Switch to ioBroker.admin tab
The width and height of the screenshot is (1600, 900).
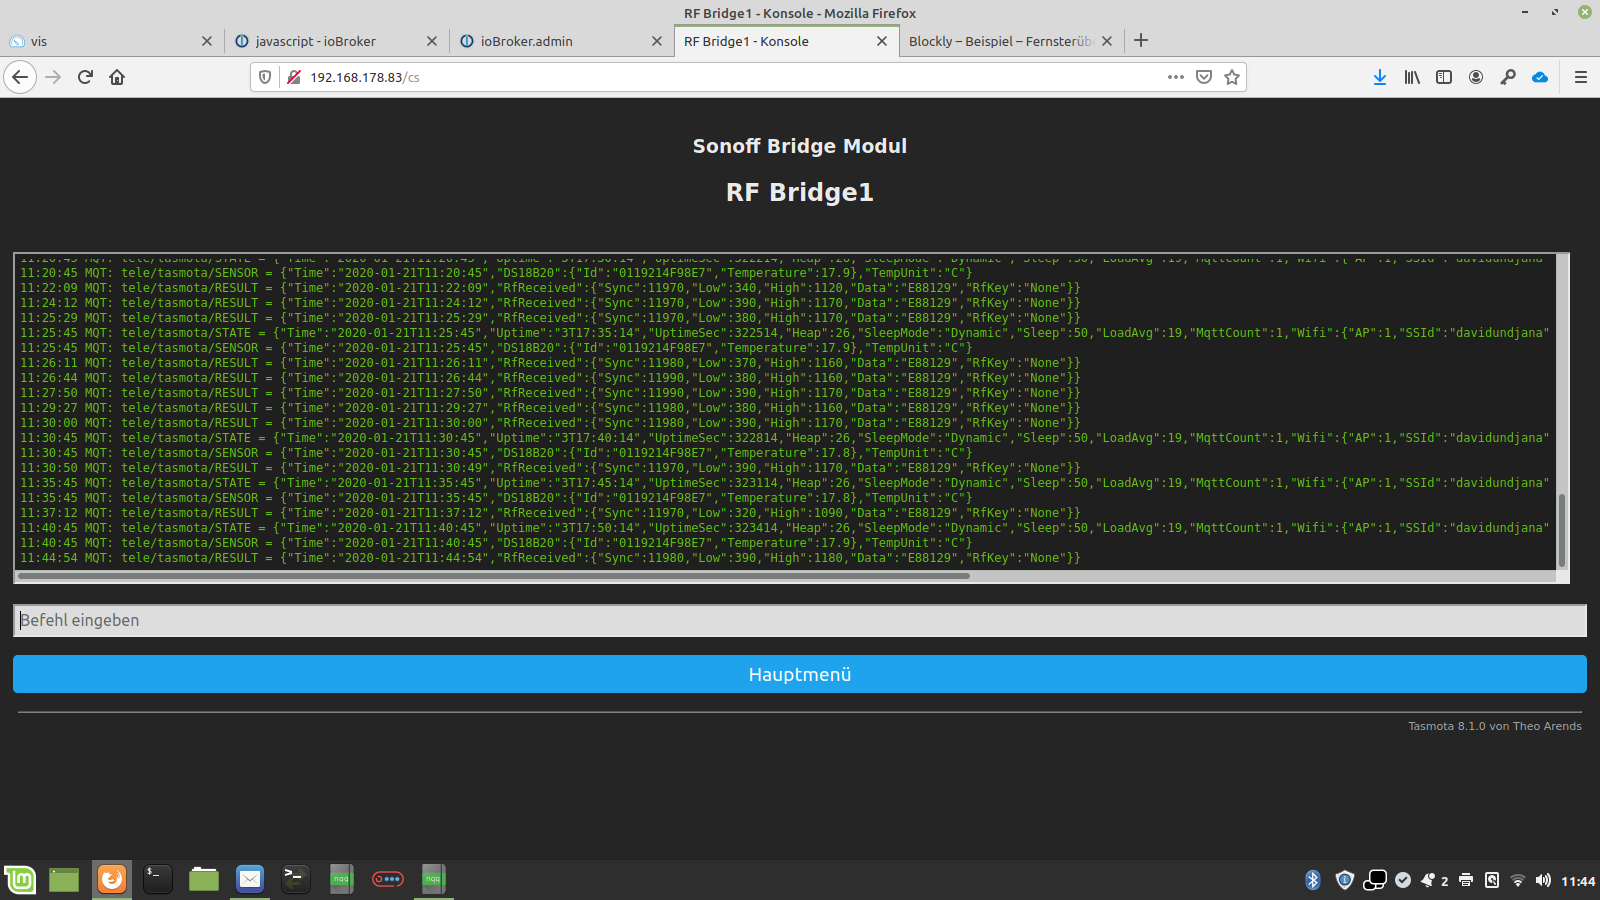(560, 41)
